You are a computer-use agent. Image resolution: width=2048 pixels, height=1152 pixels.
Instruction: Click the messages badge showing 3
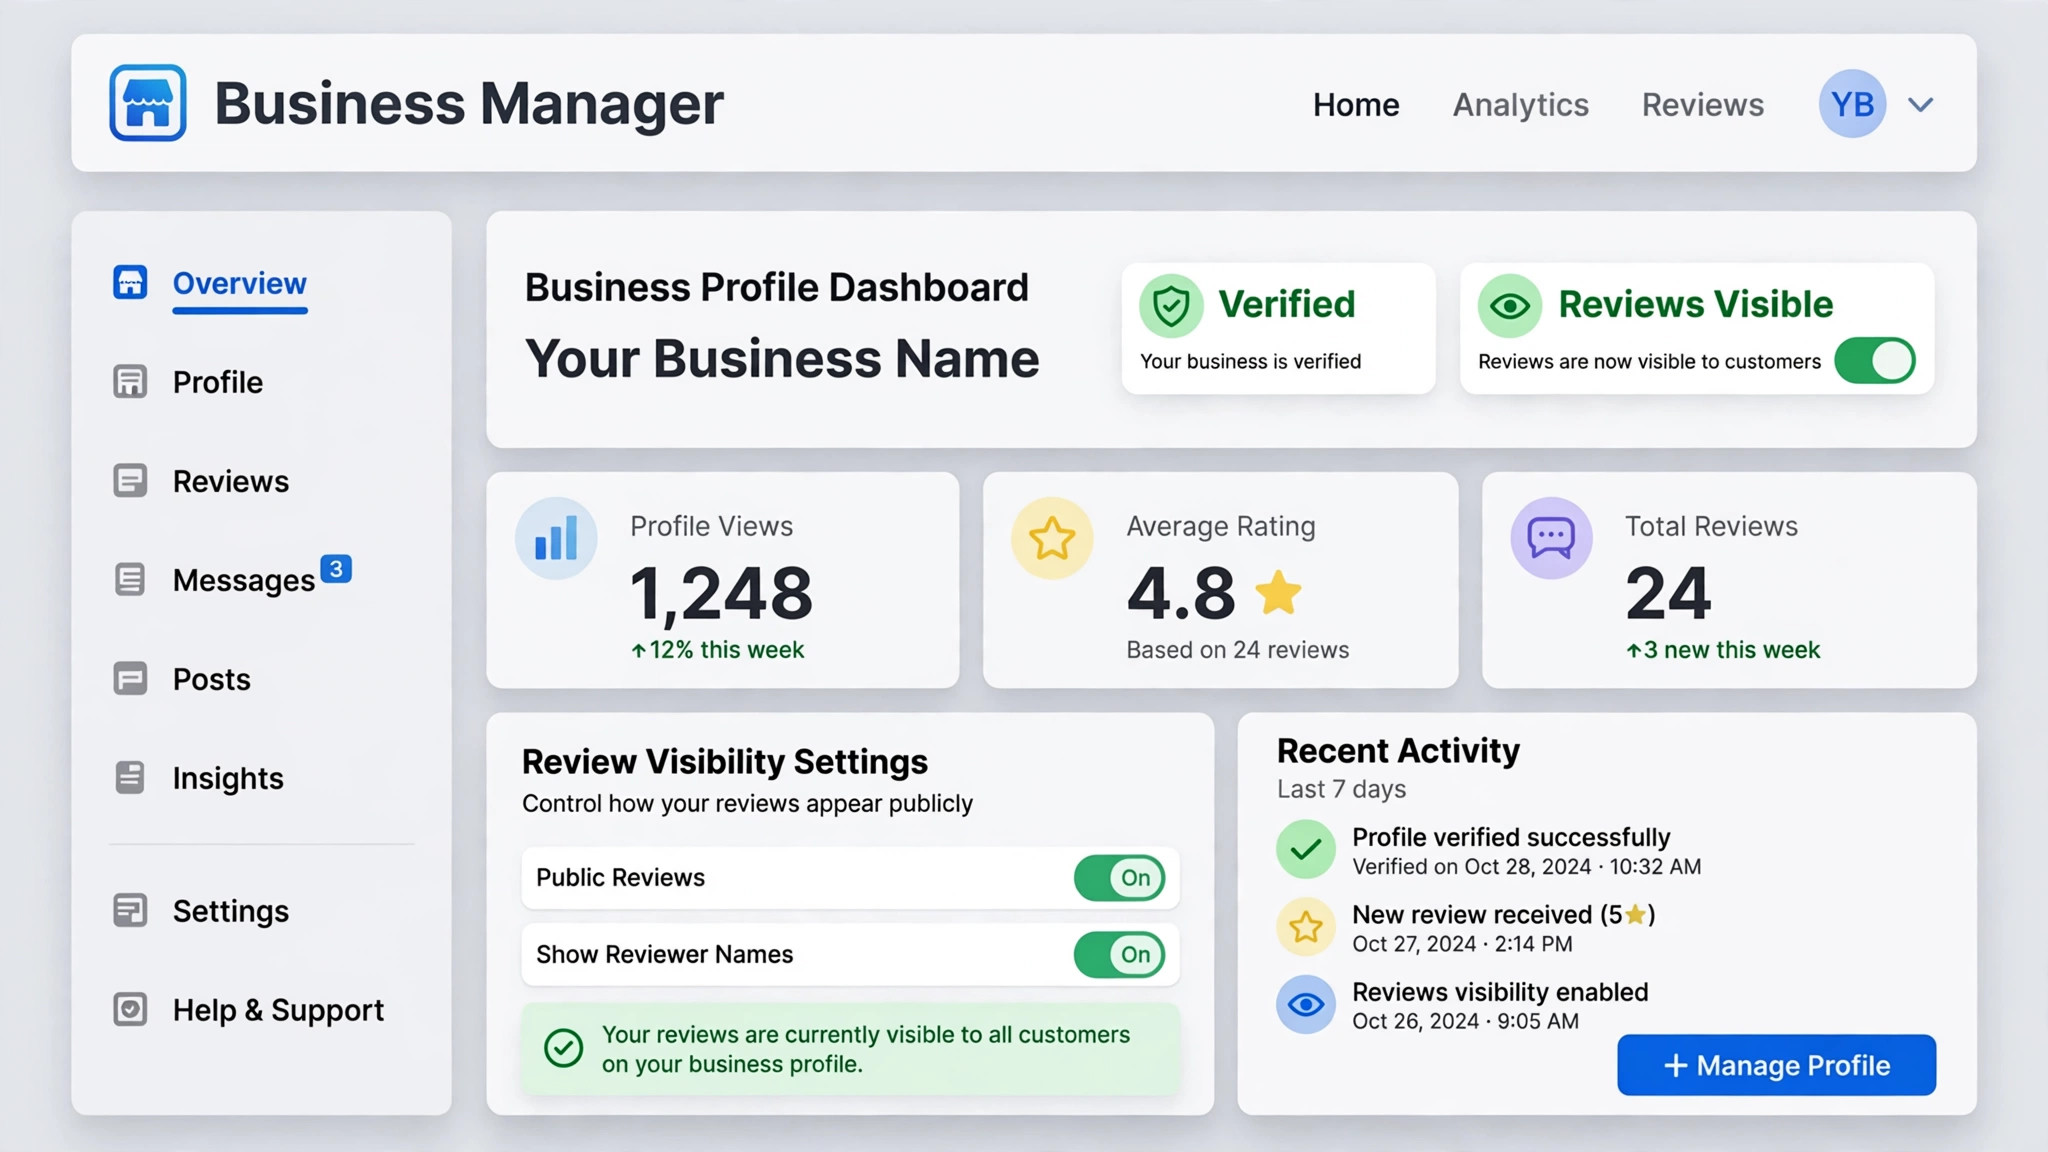[x=336, y=569]
